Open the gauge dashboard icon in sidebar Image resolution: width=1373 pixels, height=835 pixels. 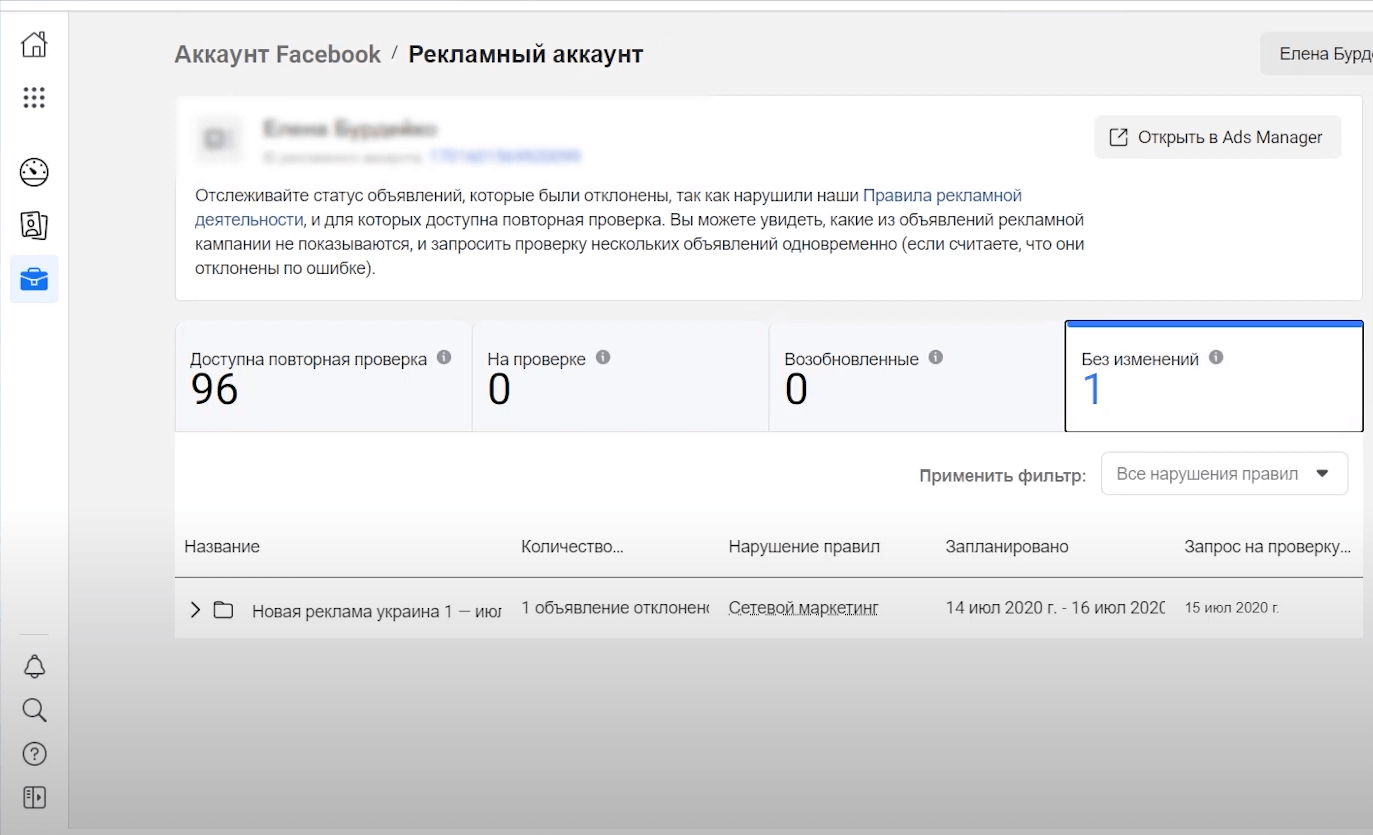coord(34,172)
